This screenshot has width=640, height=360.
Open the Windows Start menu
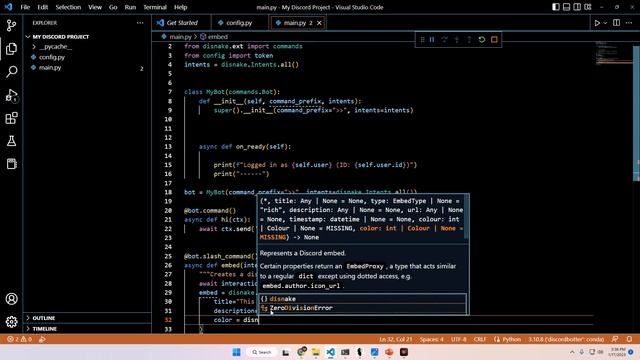click(x=236, y=352)
